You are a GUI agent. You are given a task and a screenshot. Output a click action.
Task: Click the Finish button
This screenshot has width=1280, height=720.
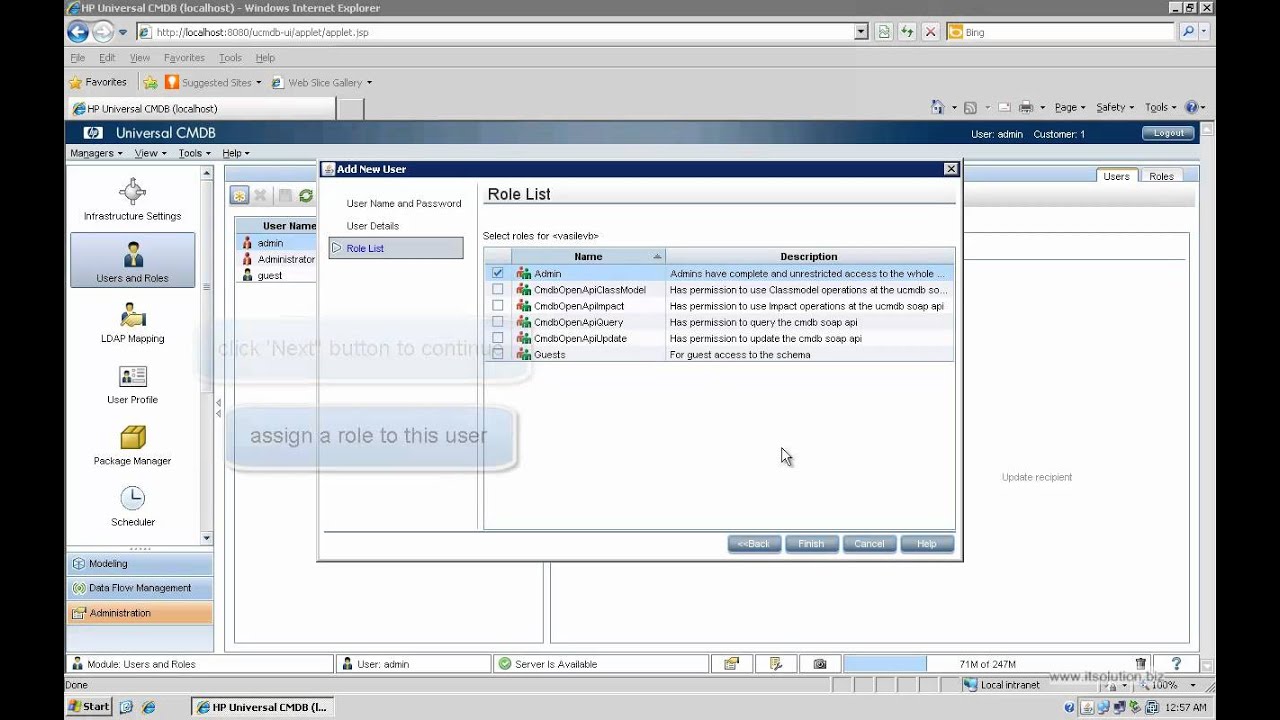pos(811,544)
